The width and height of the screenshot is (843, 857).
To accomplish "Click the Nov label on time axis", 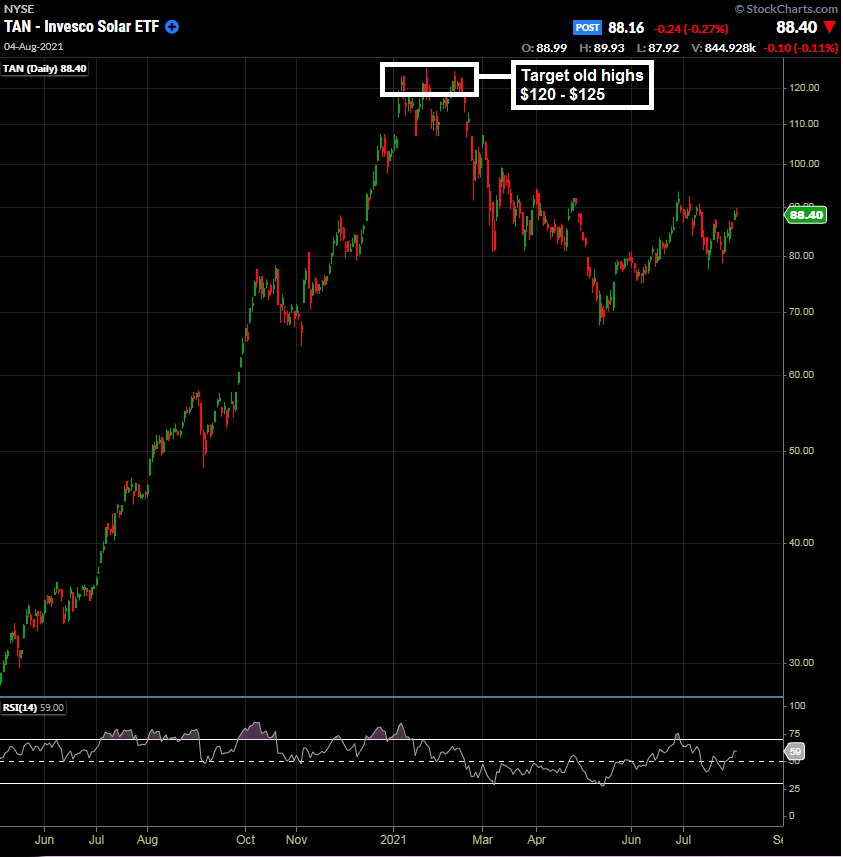I will [296, 839].
